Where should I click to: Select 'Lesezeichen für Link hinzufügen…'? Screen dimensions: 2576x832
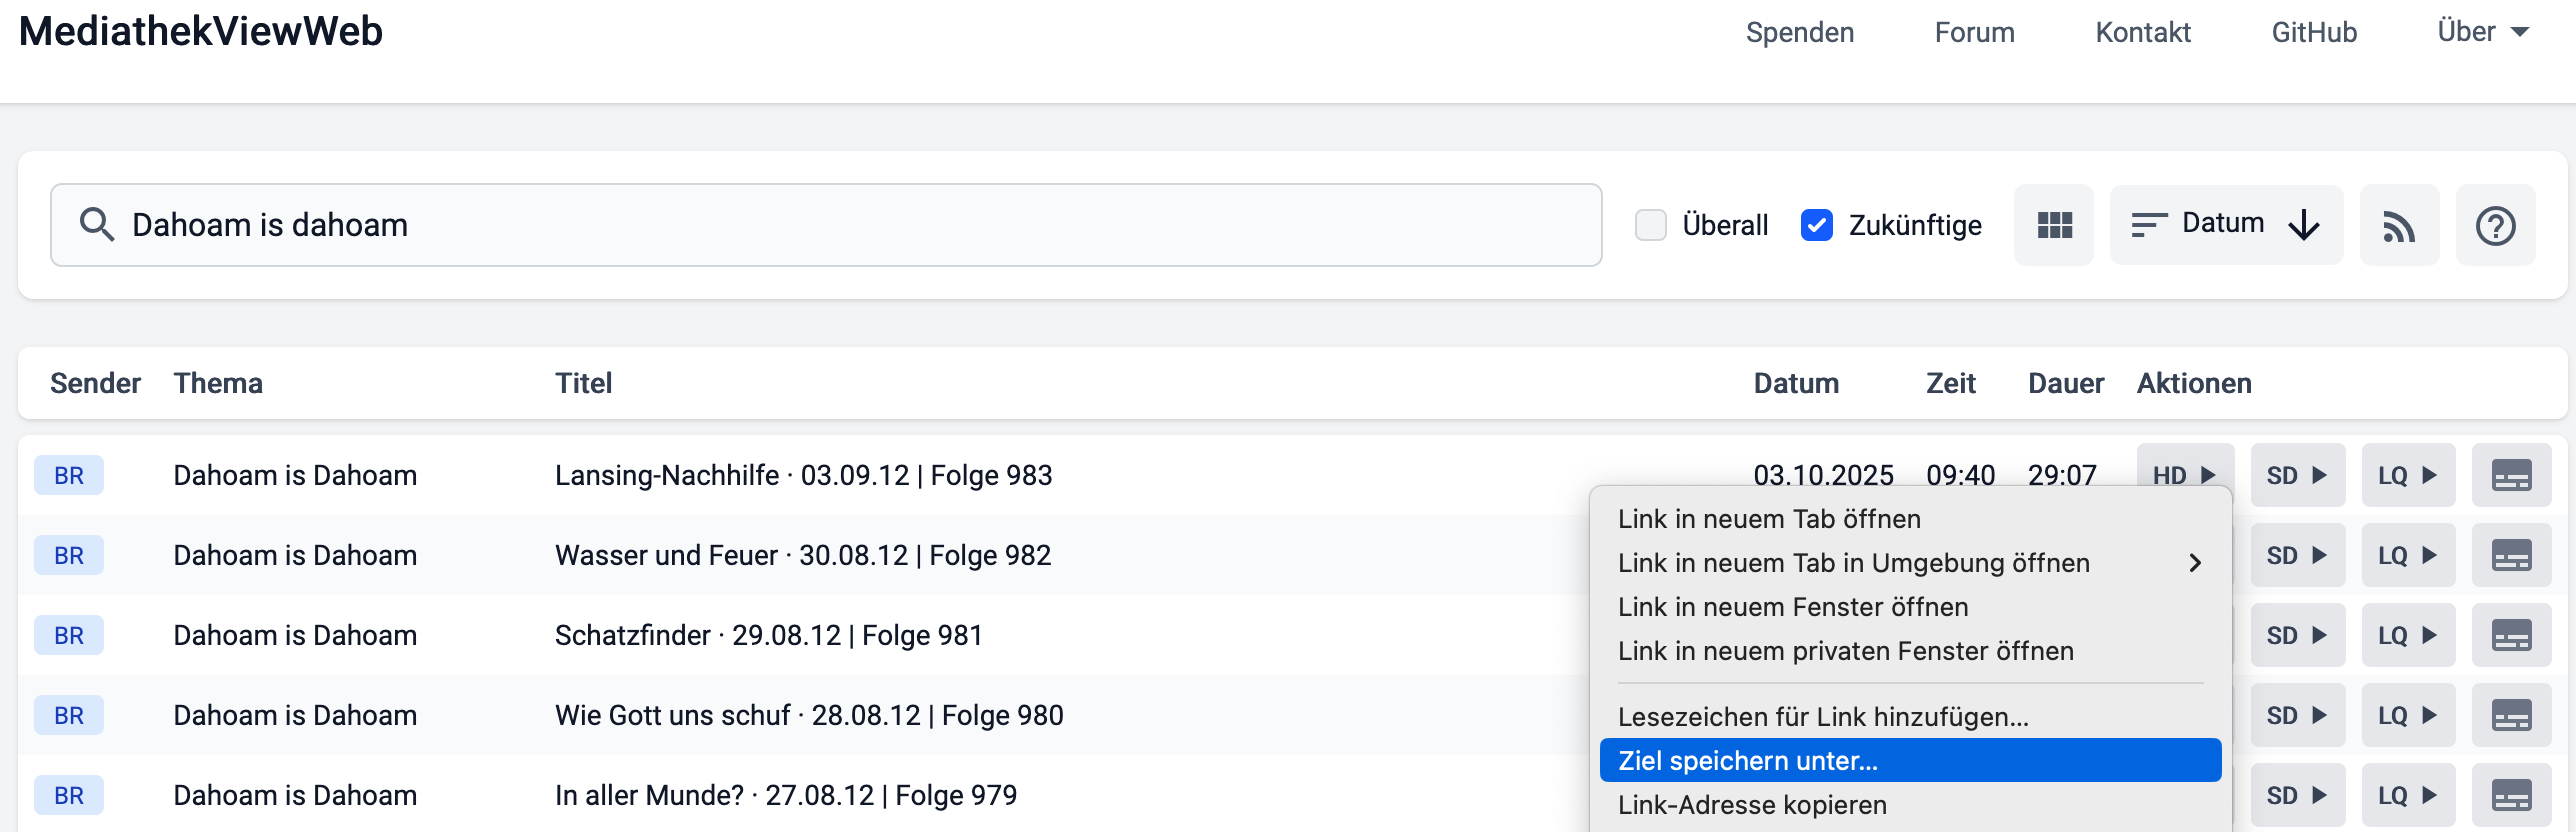click(1910, 717)
